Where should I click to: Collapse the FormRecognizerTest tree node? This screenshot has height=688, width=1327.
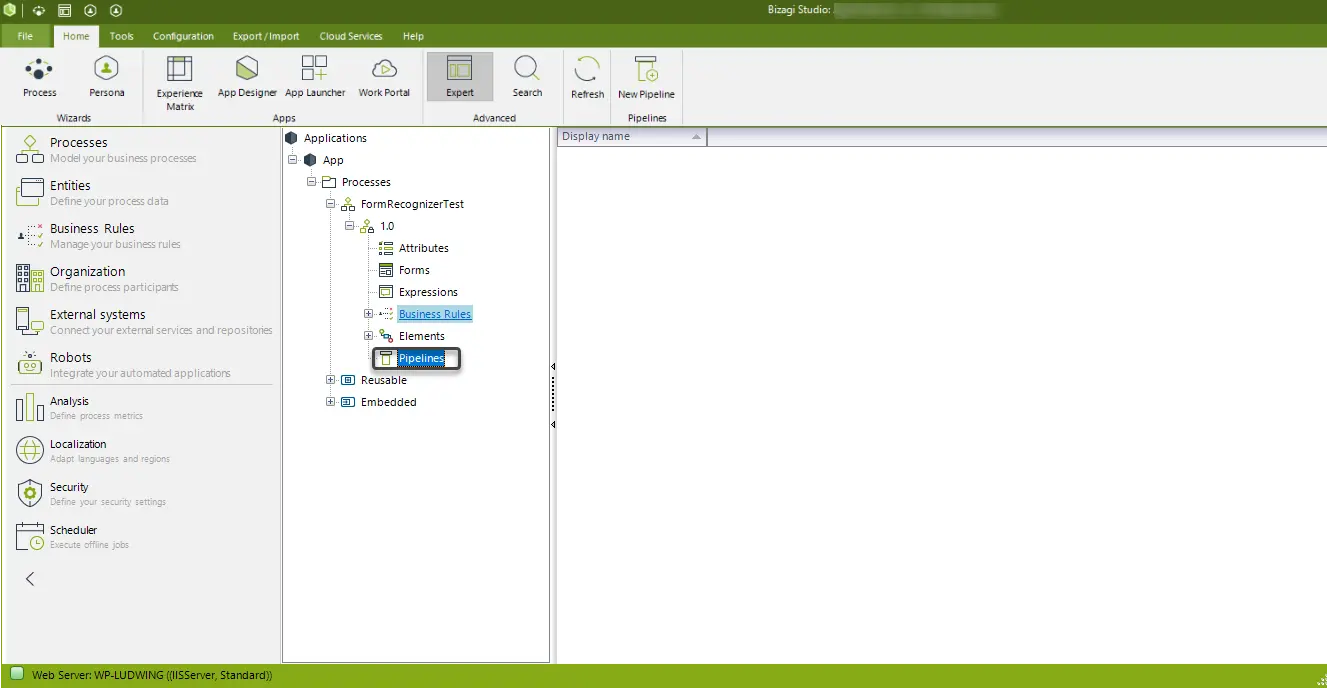coord(330,204)
